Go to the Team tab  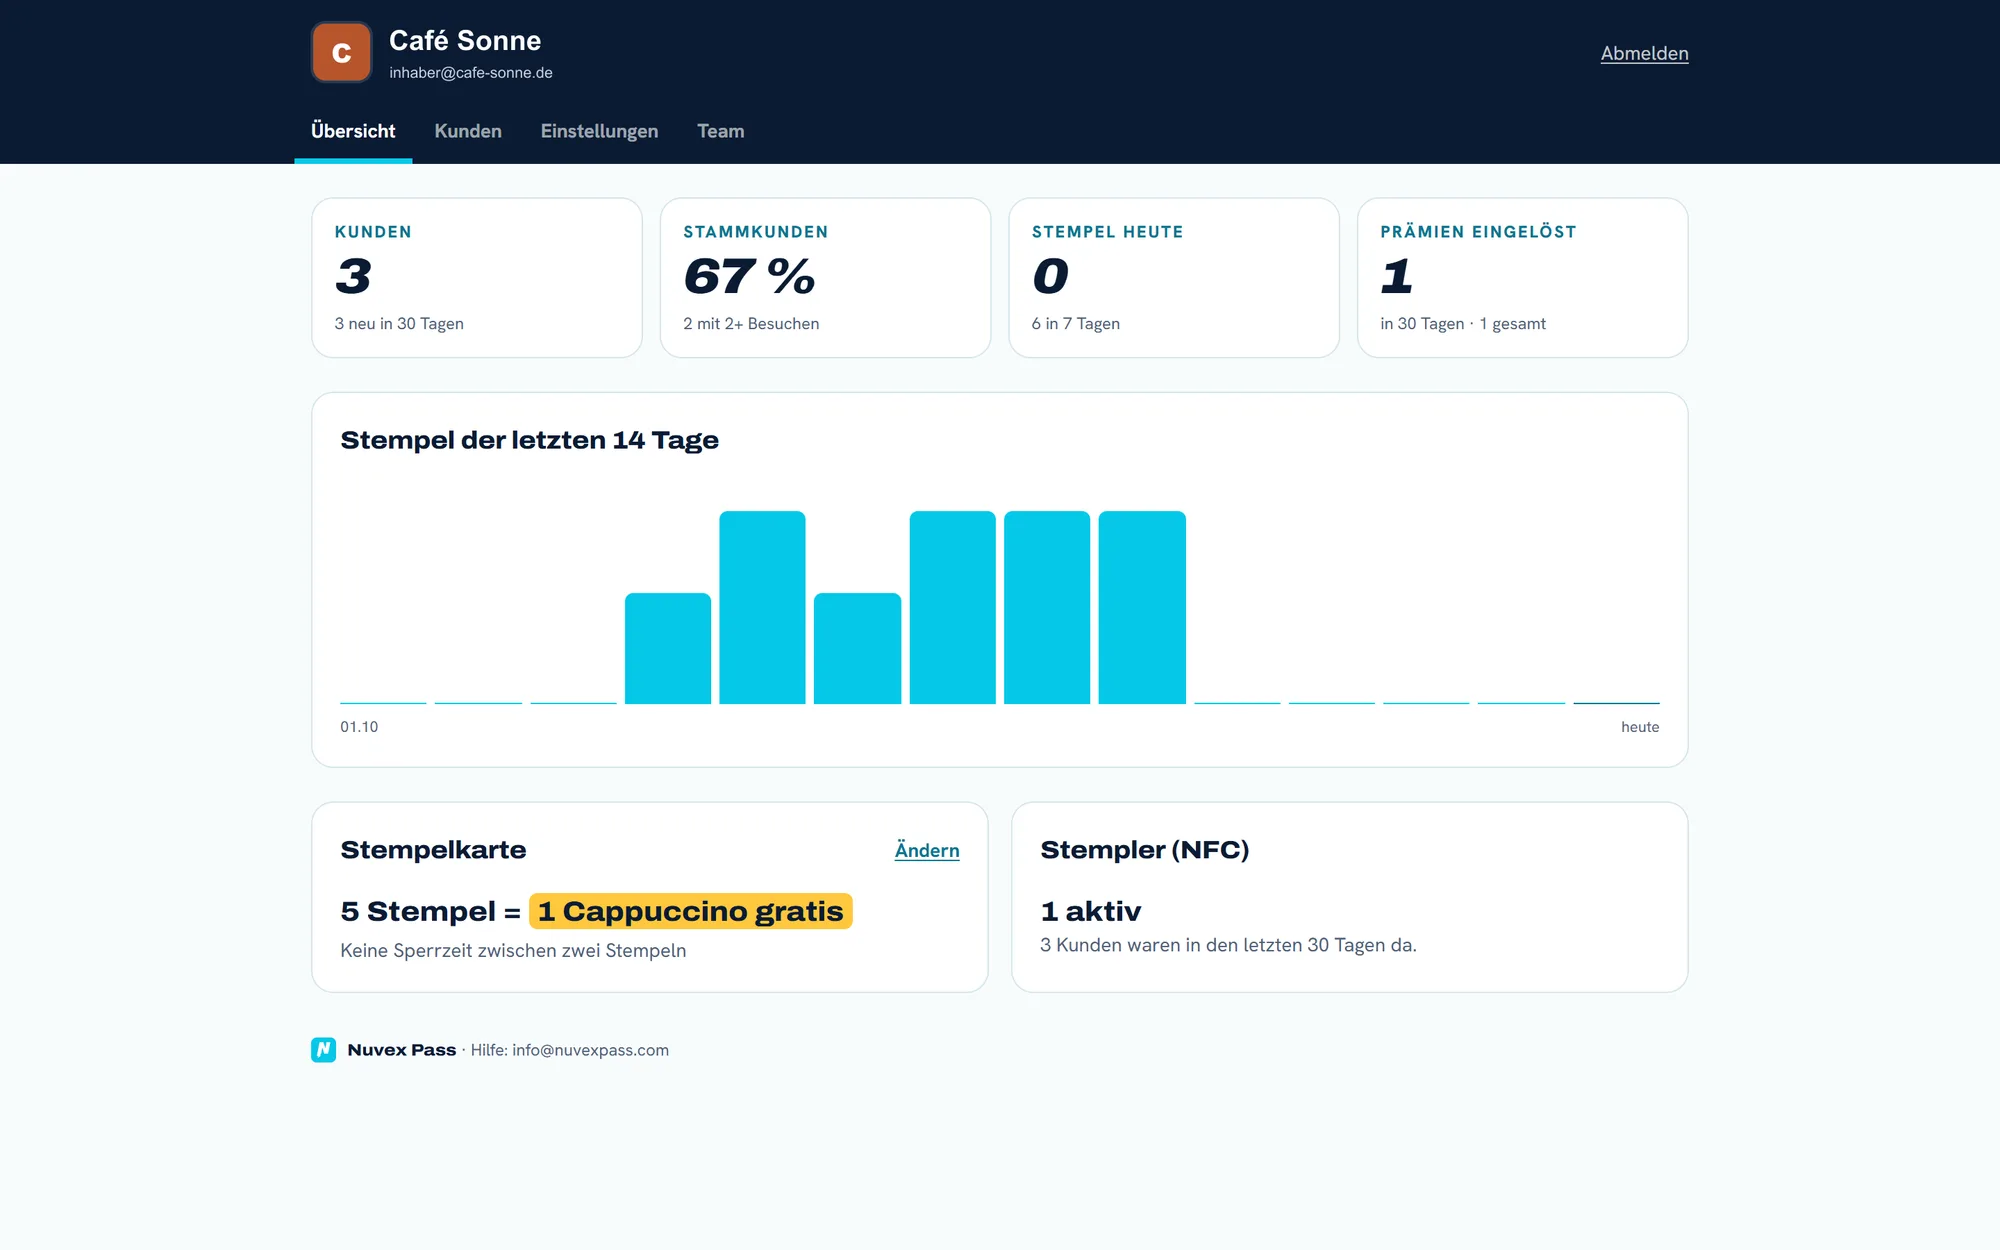pos(720,131)
